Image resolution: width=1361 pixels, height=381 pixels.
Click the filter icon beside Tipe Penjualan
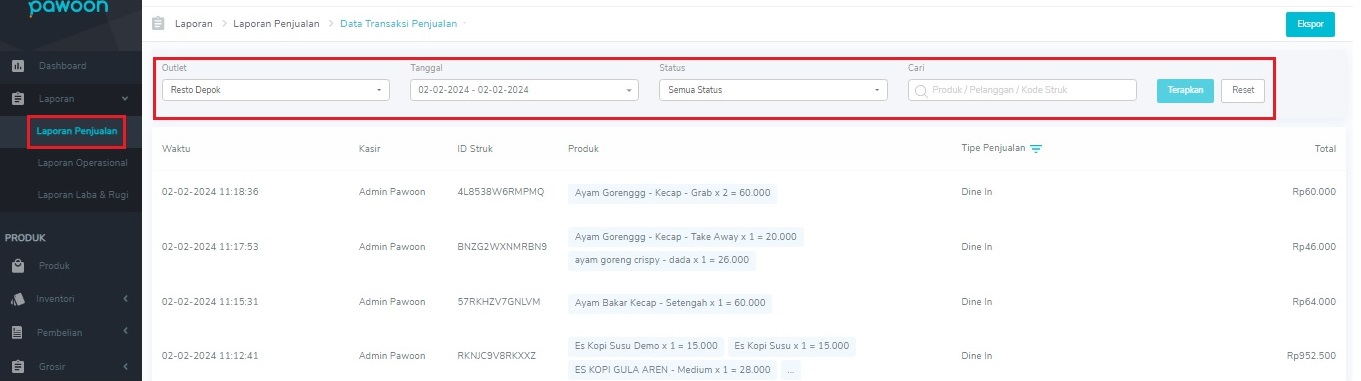click(1036, 149)
